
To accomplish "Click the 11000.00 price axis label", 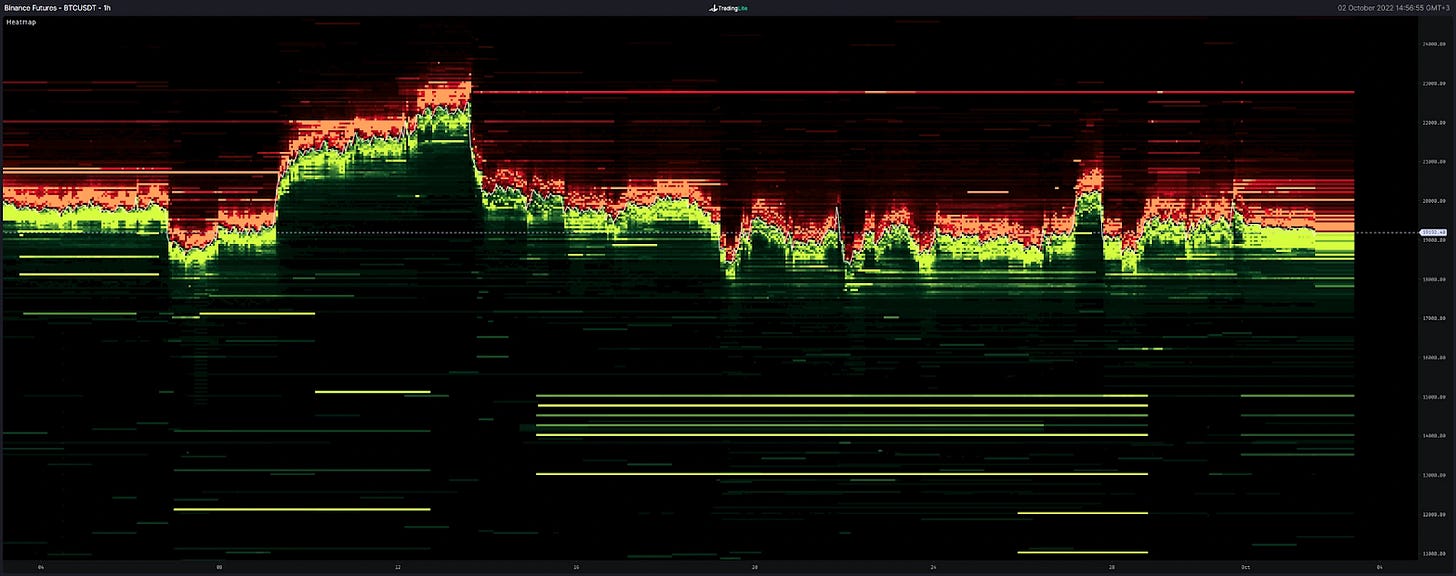I will click(1434, 553).
